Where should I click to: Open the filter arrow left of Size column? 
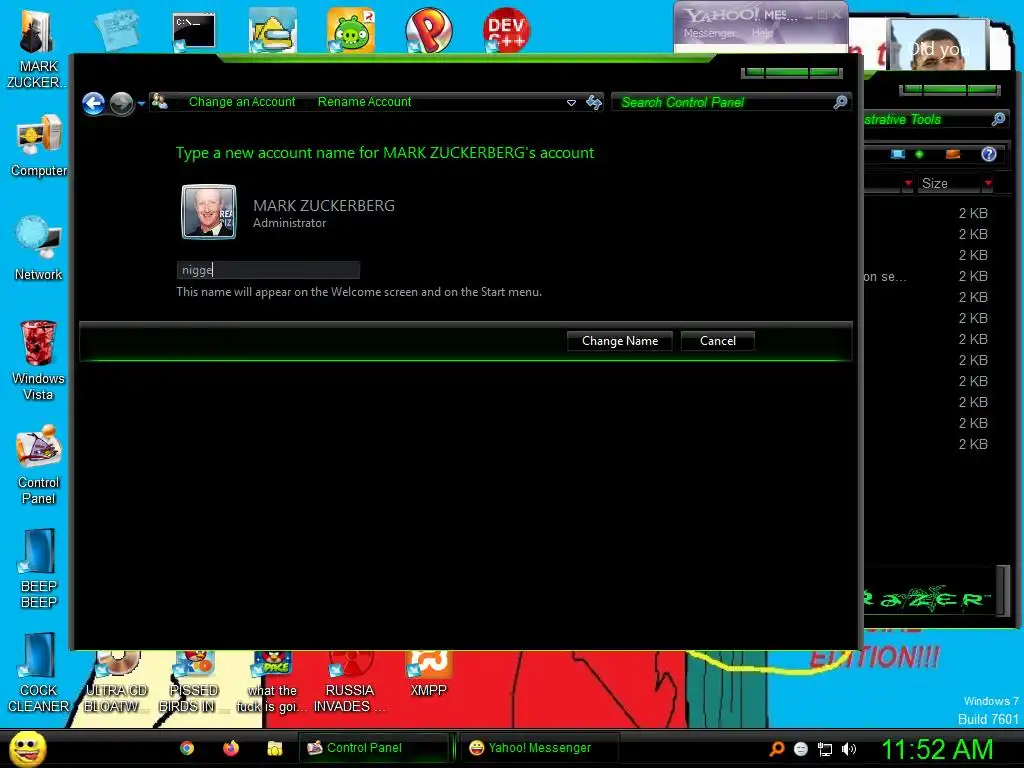pyautogui.click(x=908, y=184)
